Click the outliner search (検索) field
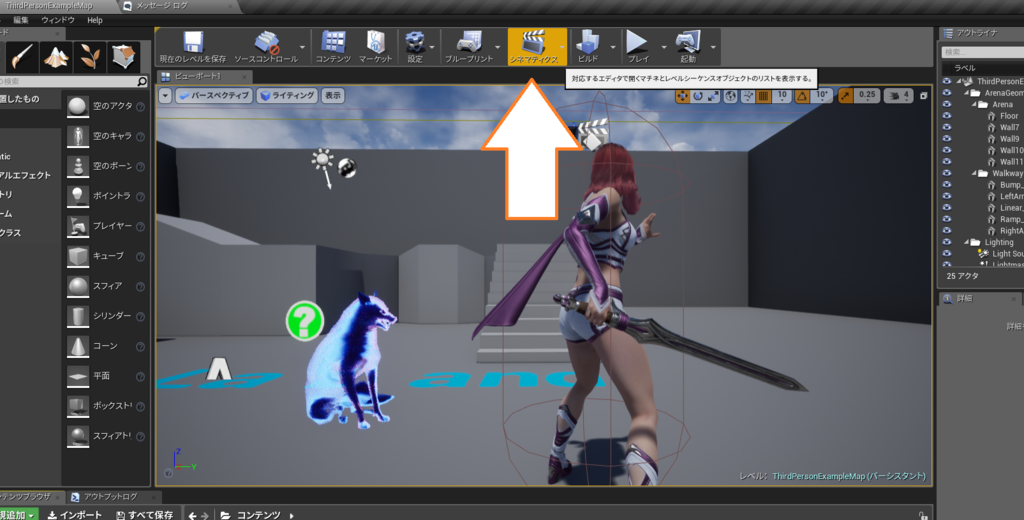Image resolution: width=1024 pixels, height=520 pixels. [983, 52]
